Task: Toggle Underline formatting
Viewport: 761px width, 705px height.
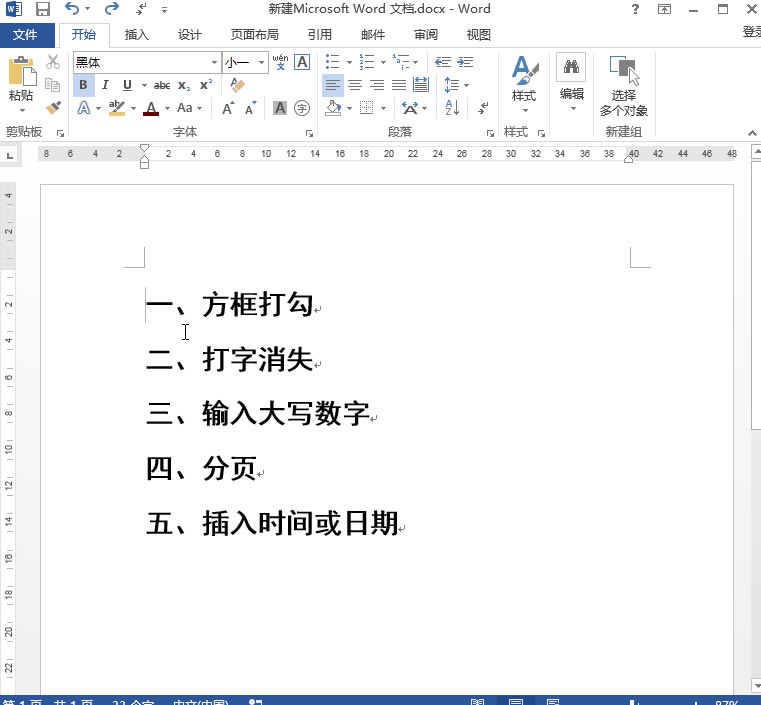Action: [x=127, y=85]
